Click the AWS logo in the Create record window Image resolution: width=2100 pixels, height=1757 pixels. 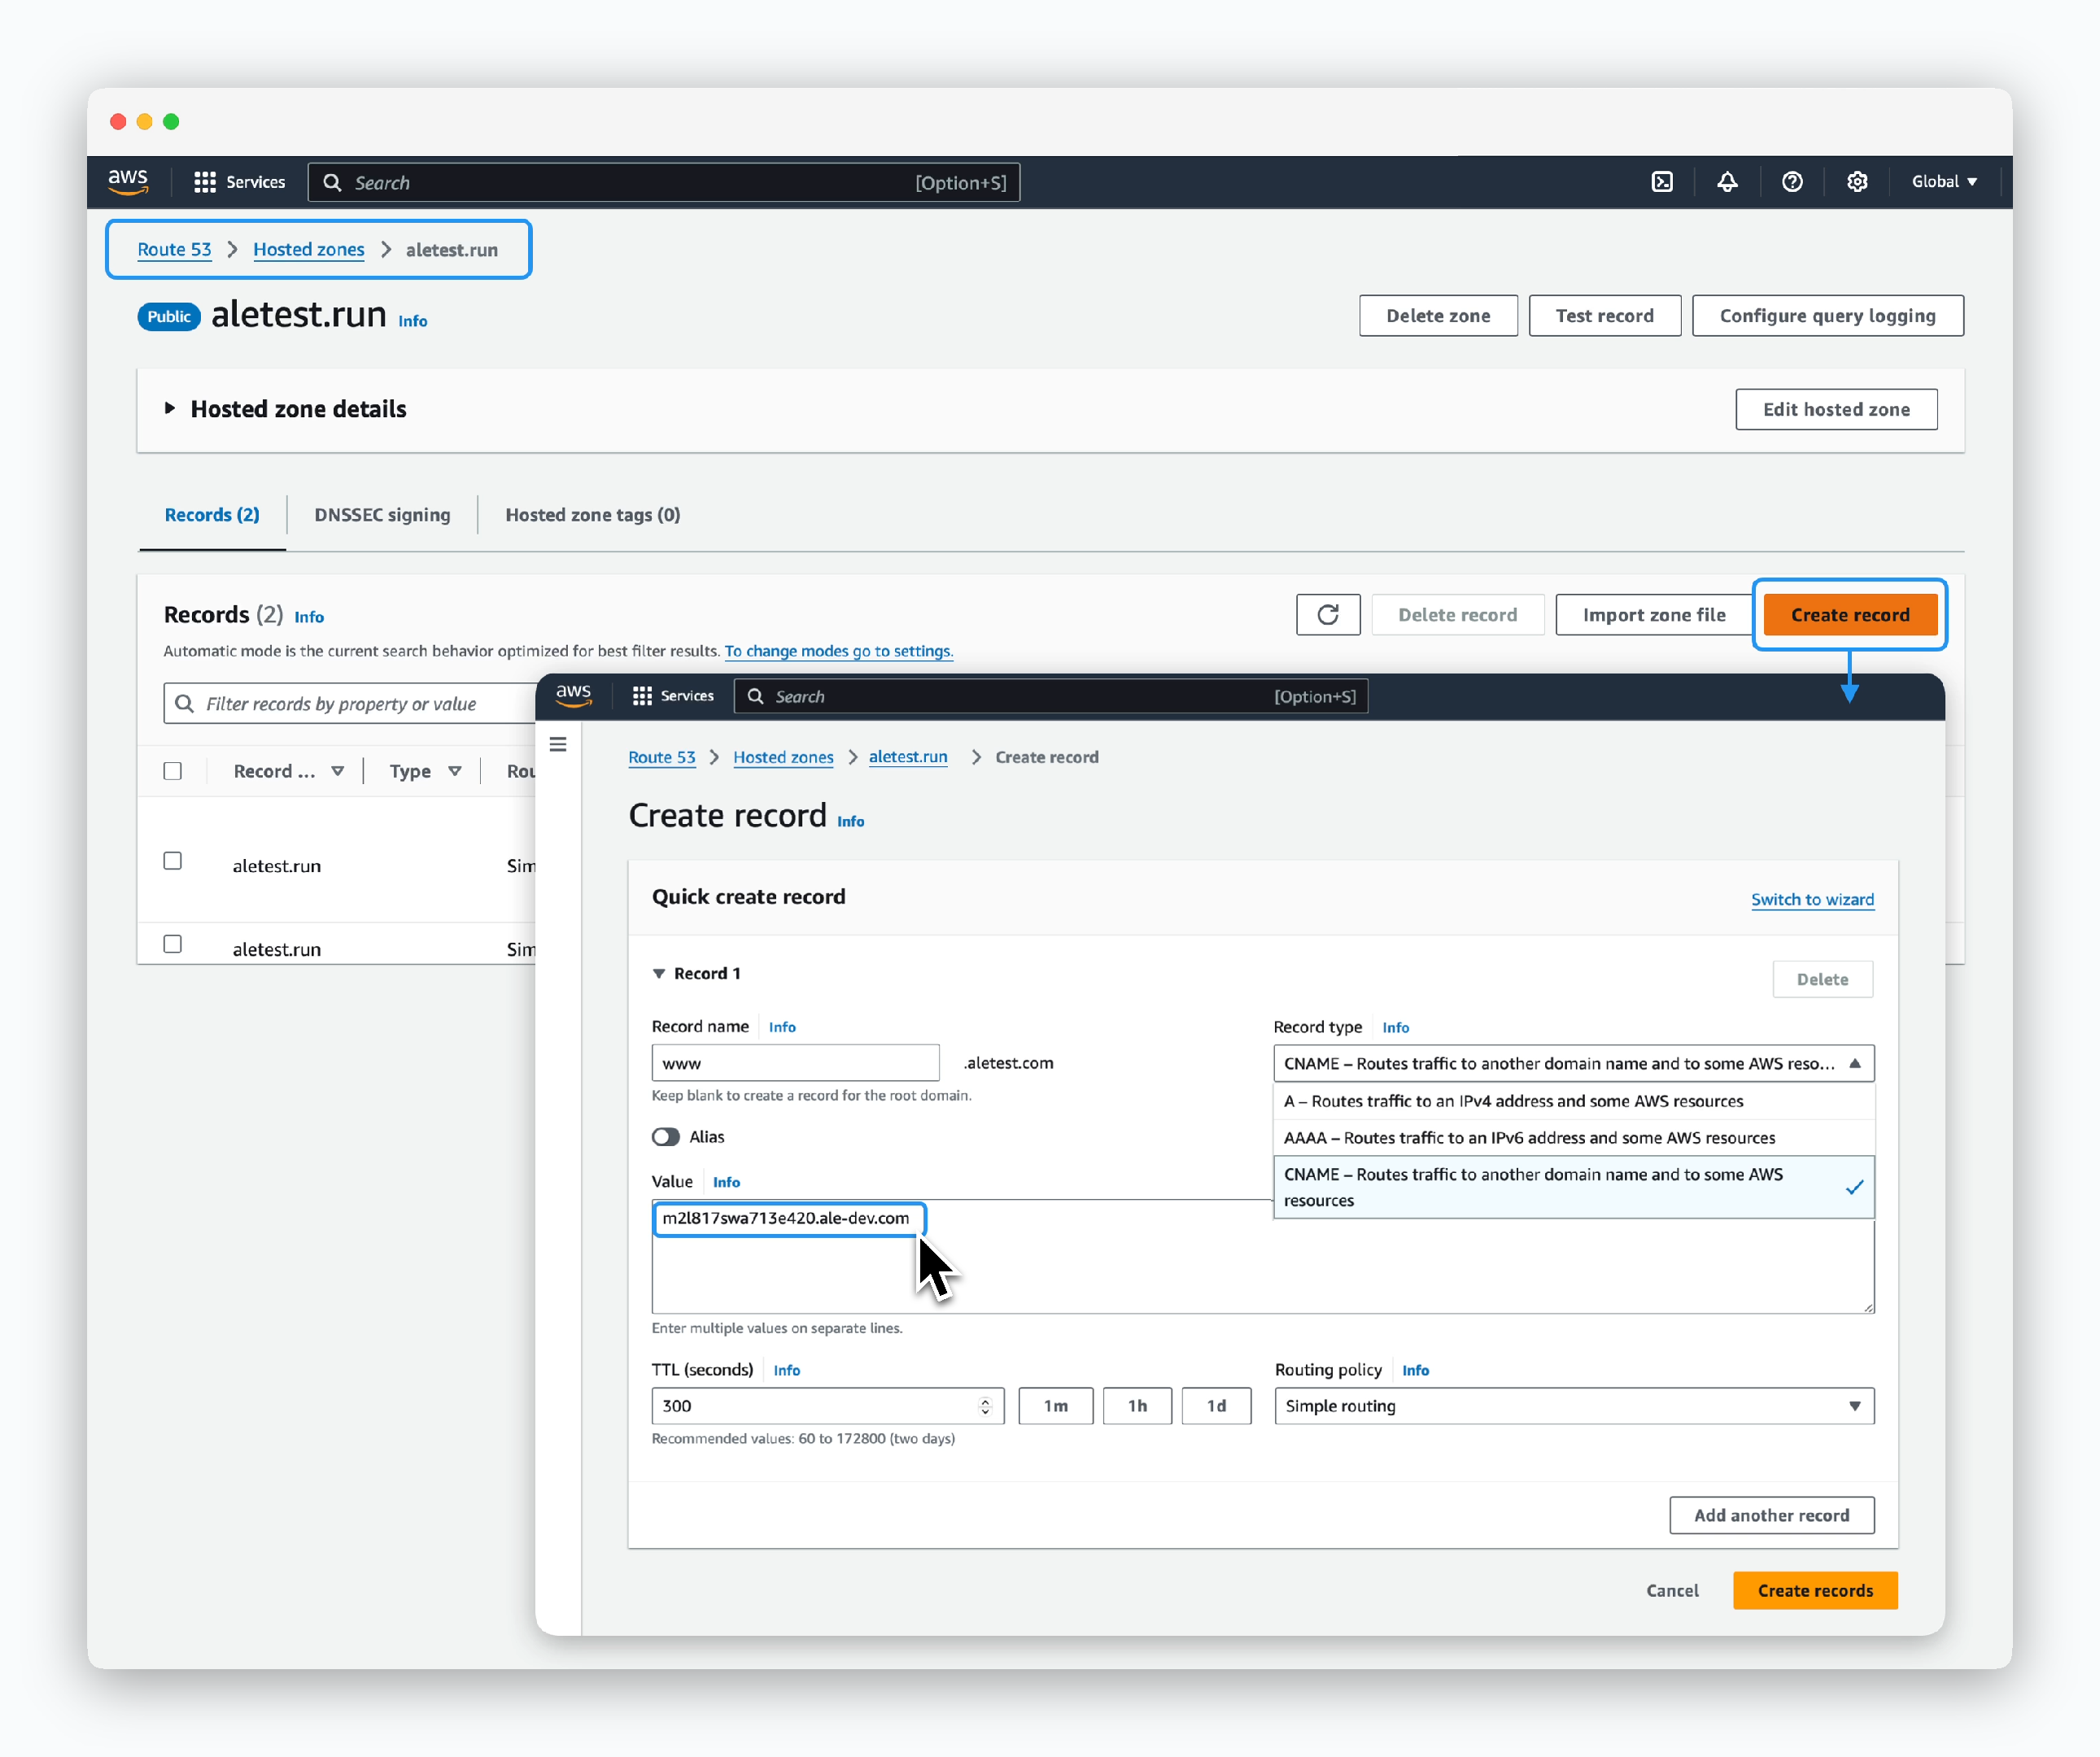573,695
